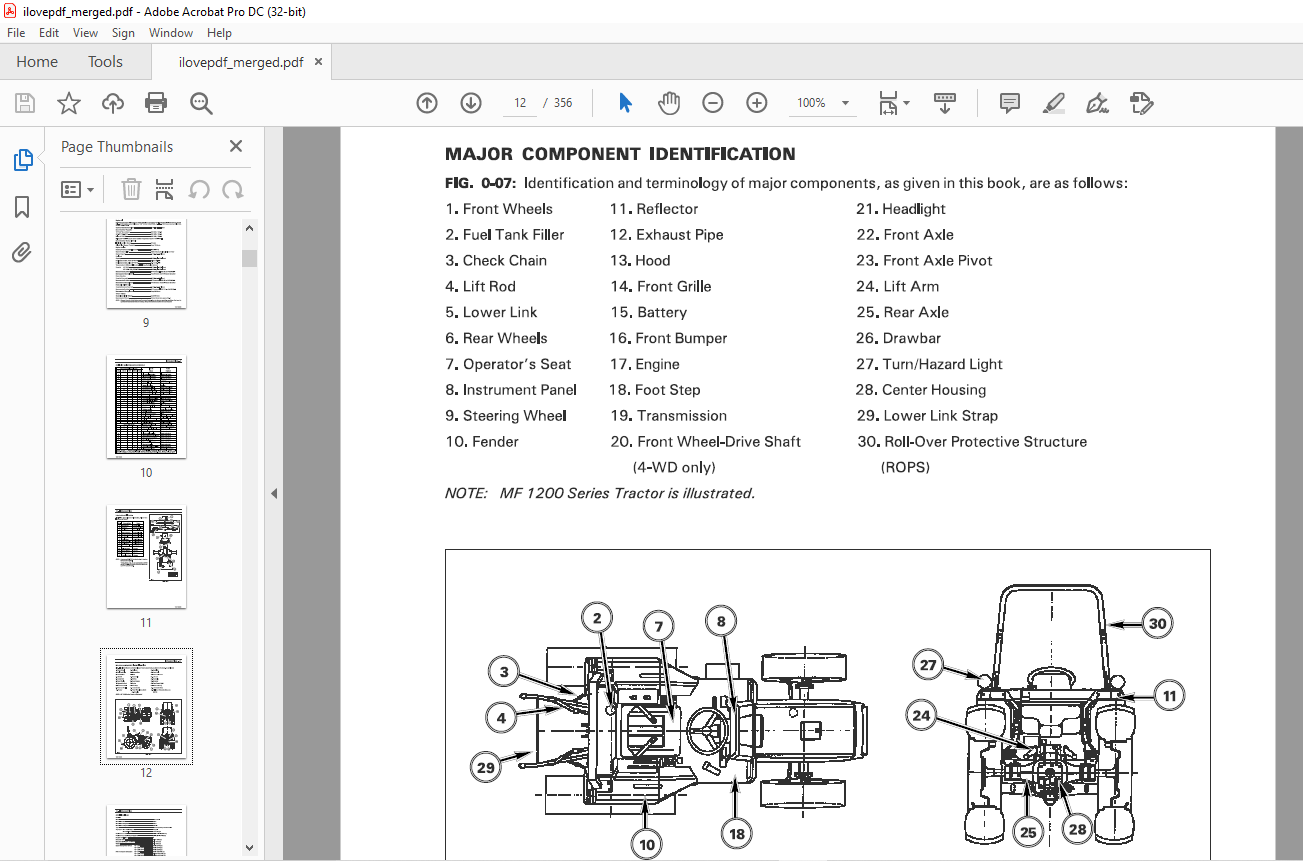This screenshot has height=861, width=1303.
Task: Bookmark this file with the star icon
Action: (x=68, y=103)
